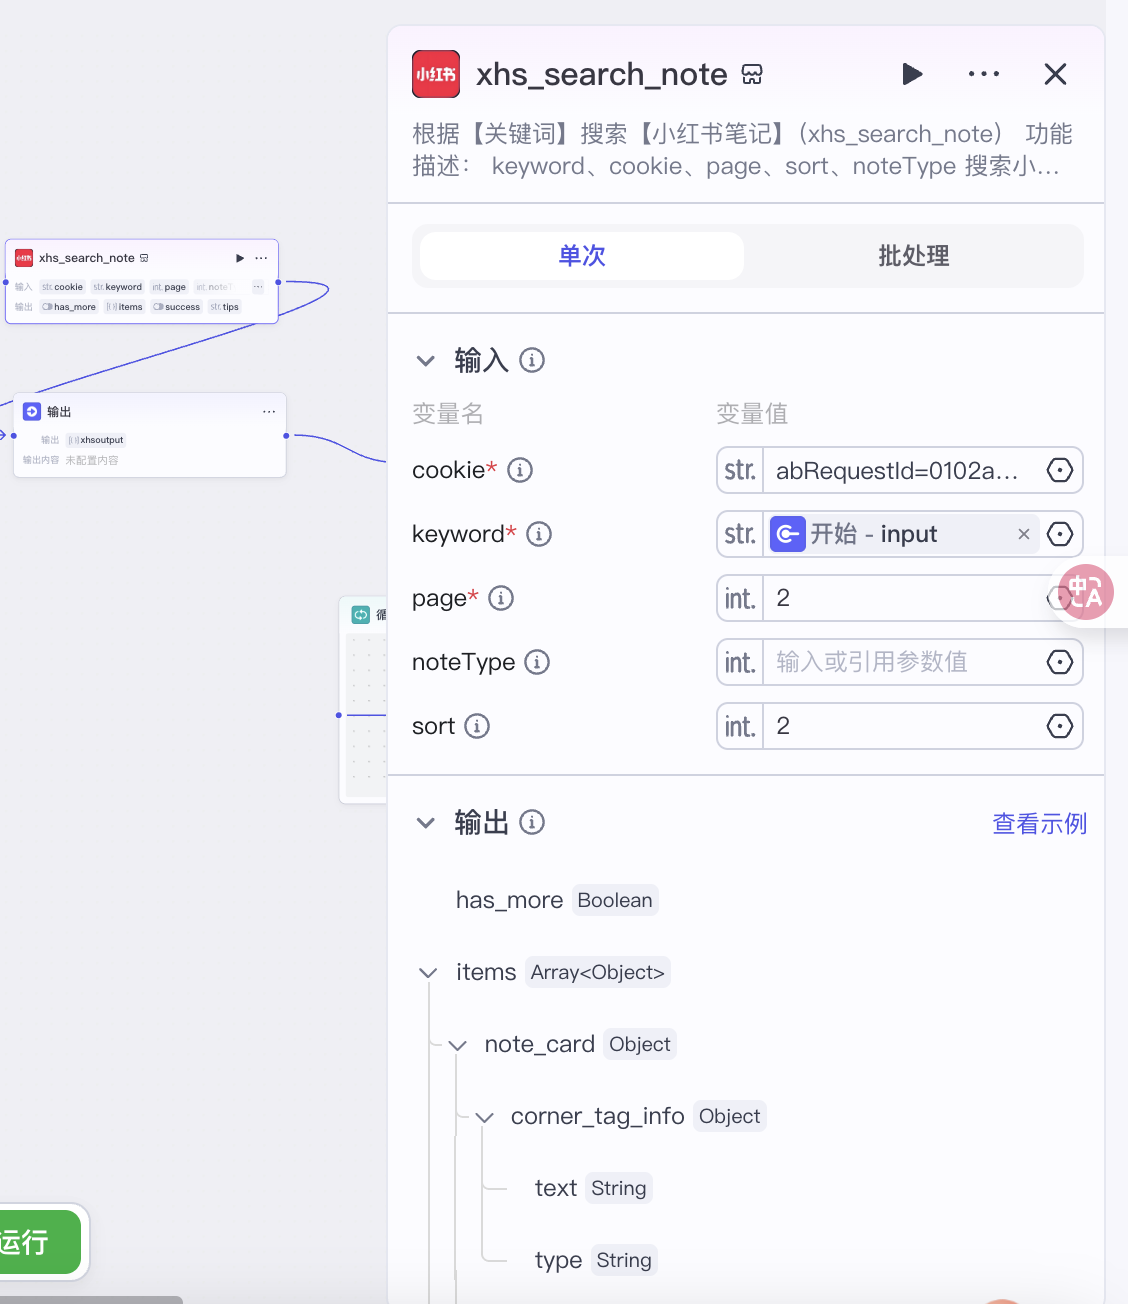Click the floating translate widget icon

[1086, 592]
